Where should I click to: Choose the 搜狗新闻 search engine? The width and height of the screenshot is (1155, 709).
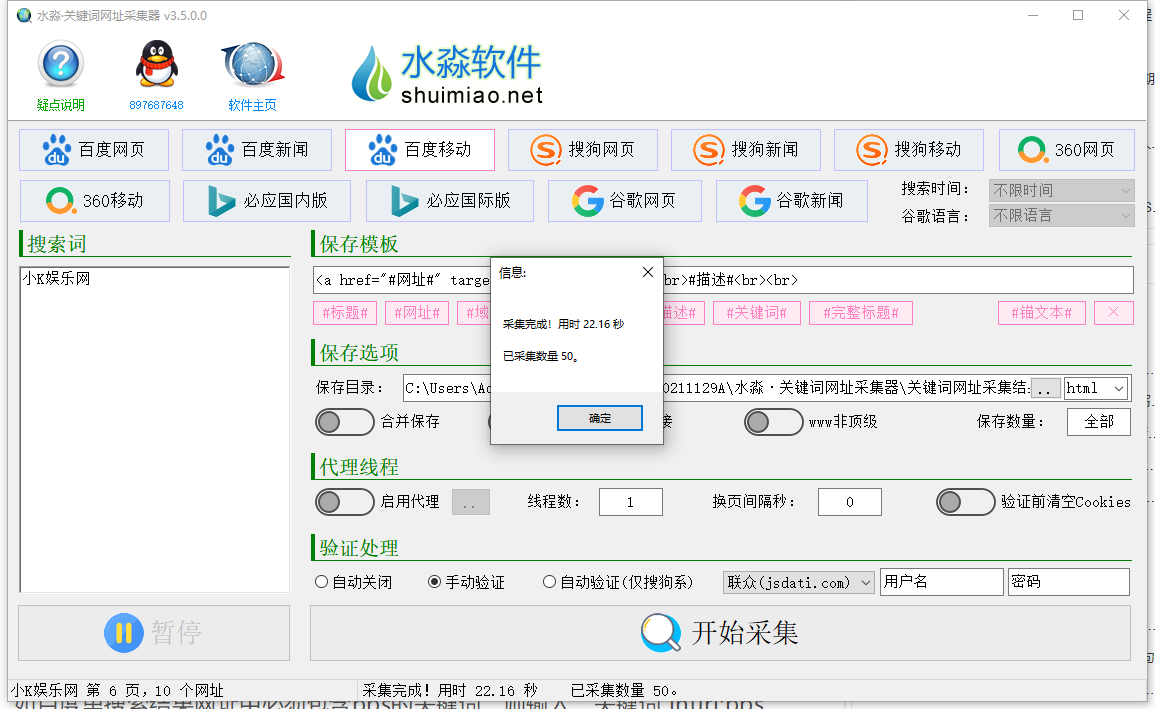(746, 150)
